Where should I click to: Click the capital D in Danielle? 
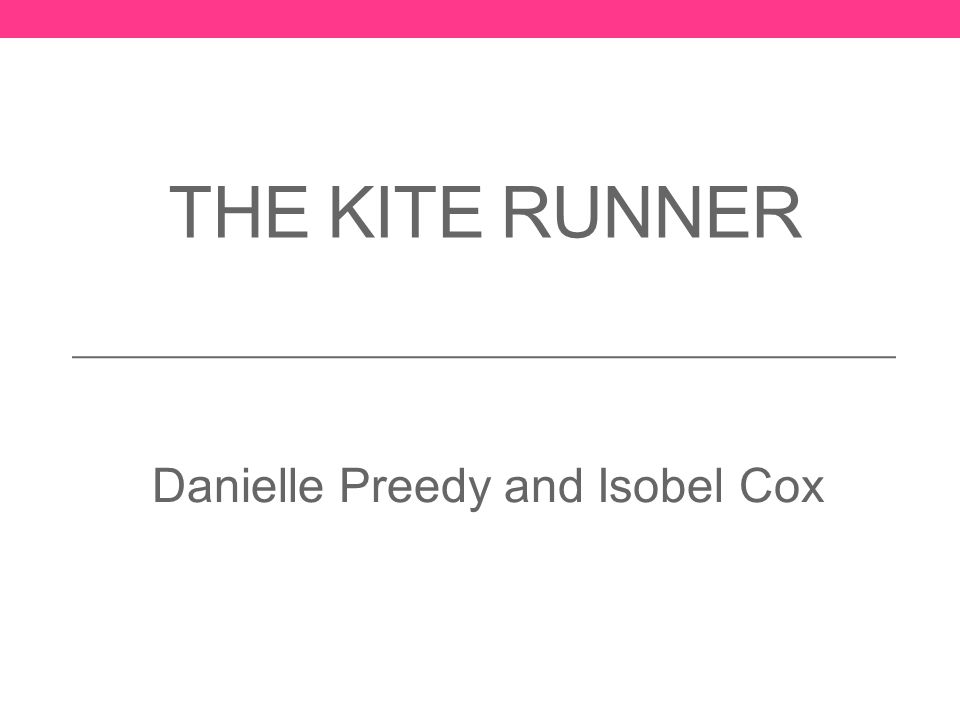[168, 486]
